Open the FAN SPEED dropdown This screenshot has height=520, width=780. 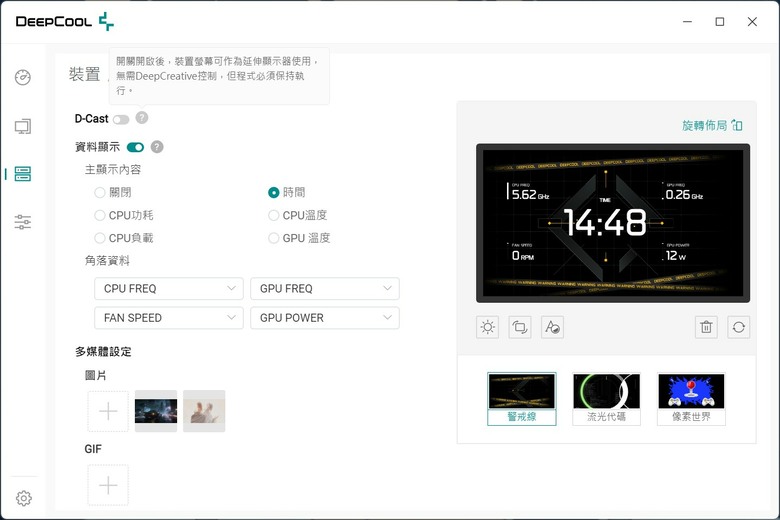click(169, 318)
